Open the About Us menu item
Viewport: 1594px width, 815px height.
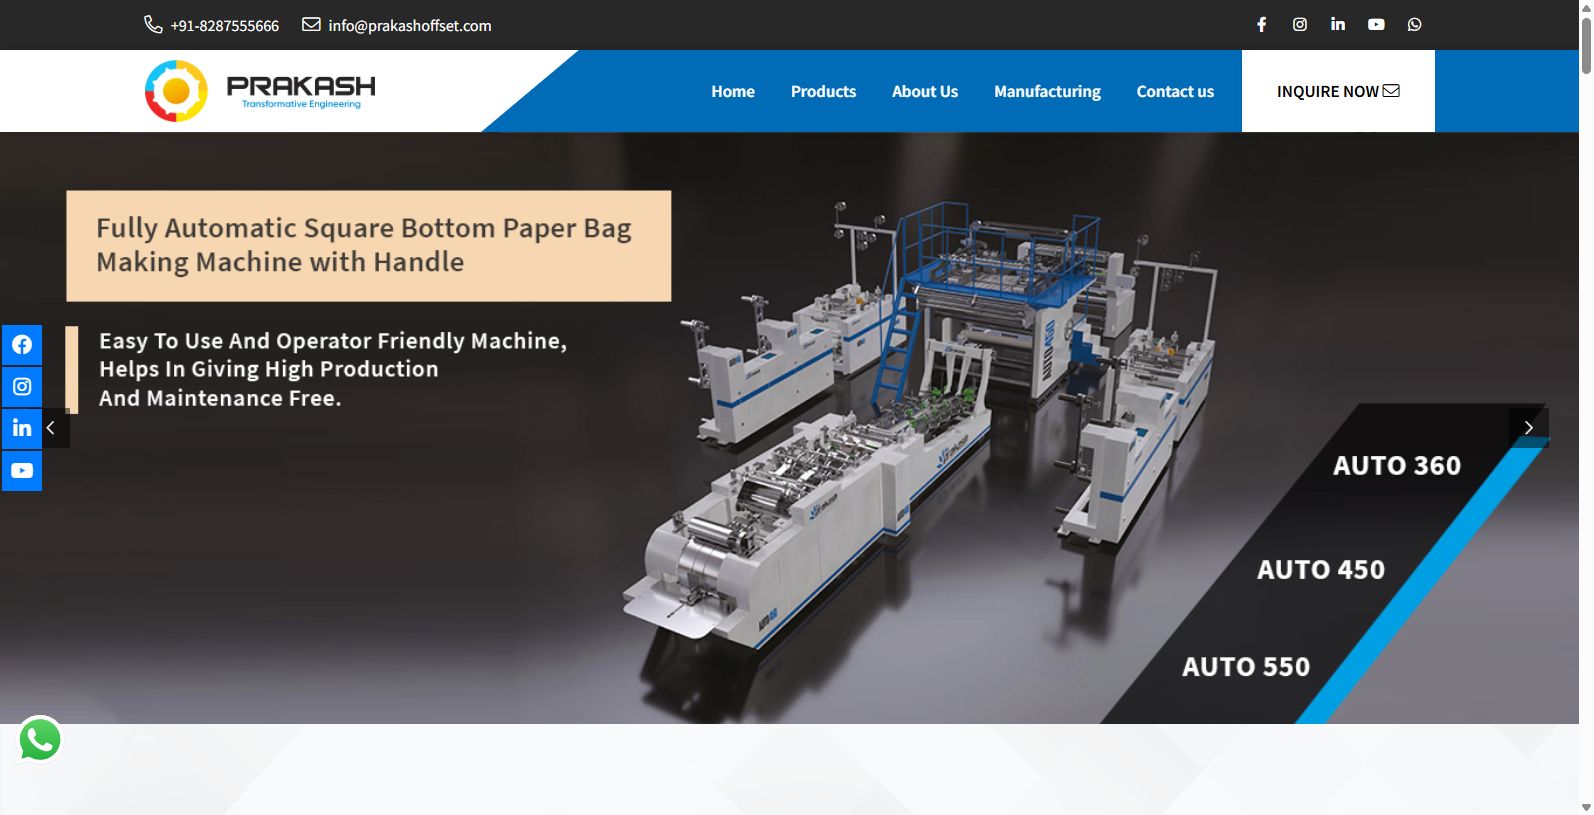925,91
